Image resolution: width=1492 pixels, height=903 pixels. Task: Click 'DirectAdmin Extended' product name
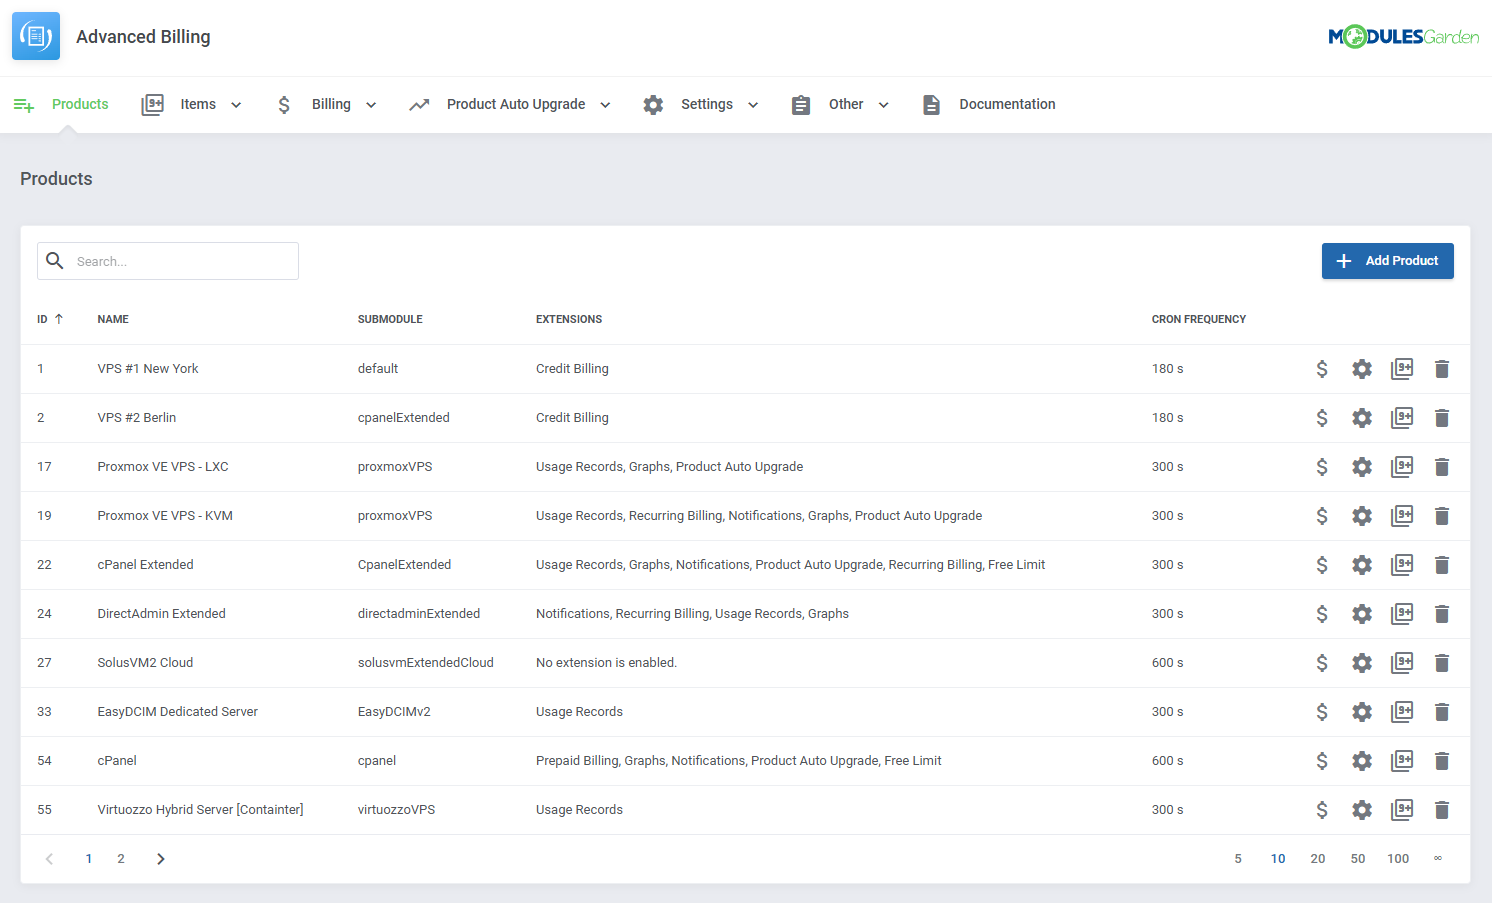point(161,614)
